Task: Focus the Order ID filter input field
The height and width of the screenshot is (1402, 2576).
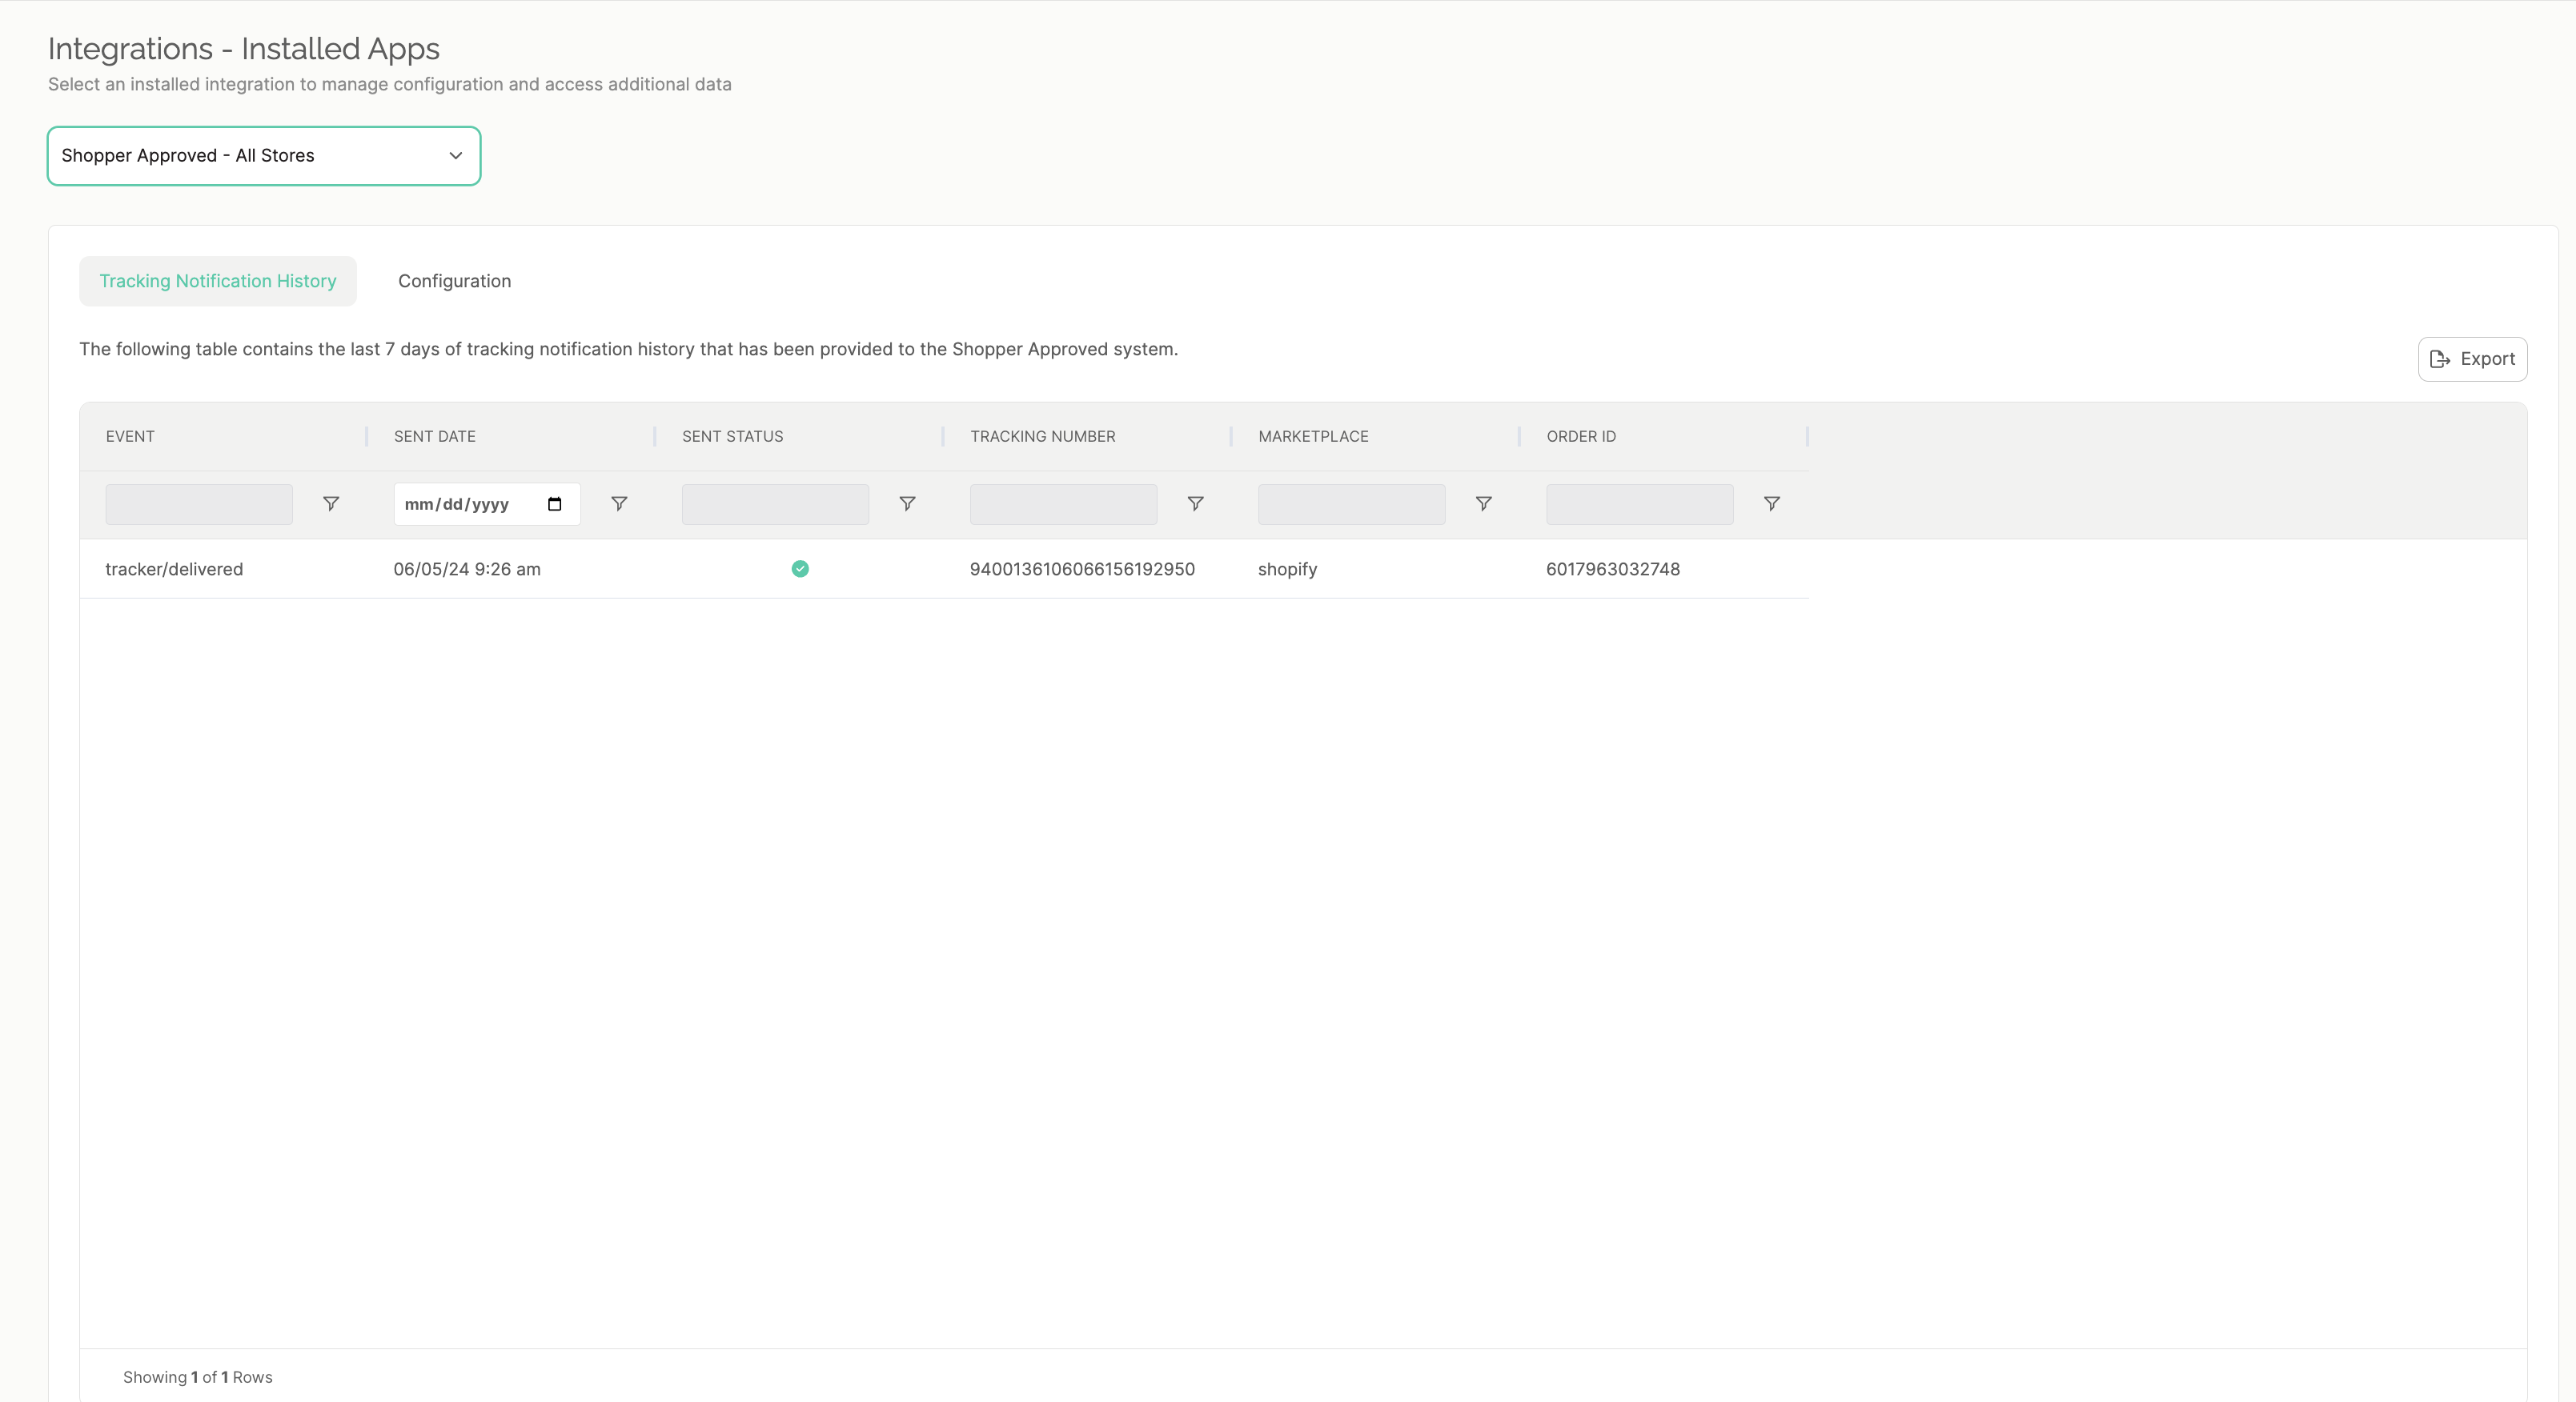Action: pos(1639,504)
